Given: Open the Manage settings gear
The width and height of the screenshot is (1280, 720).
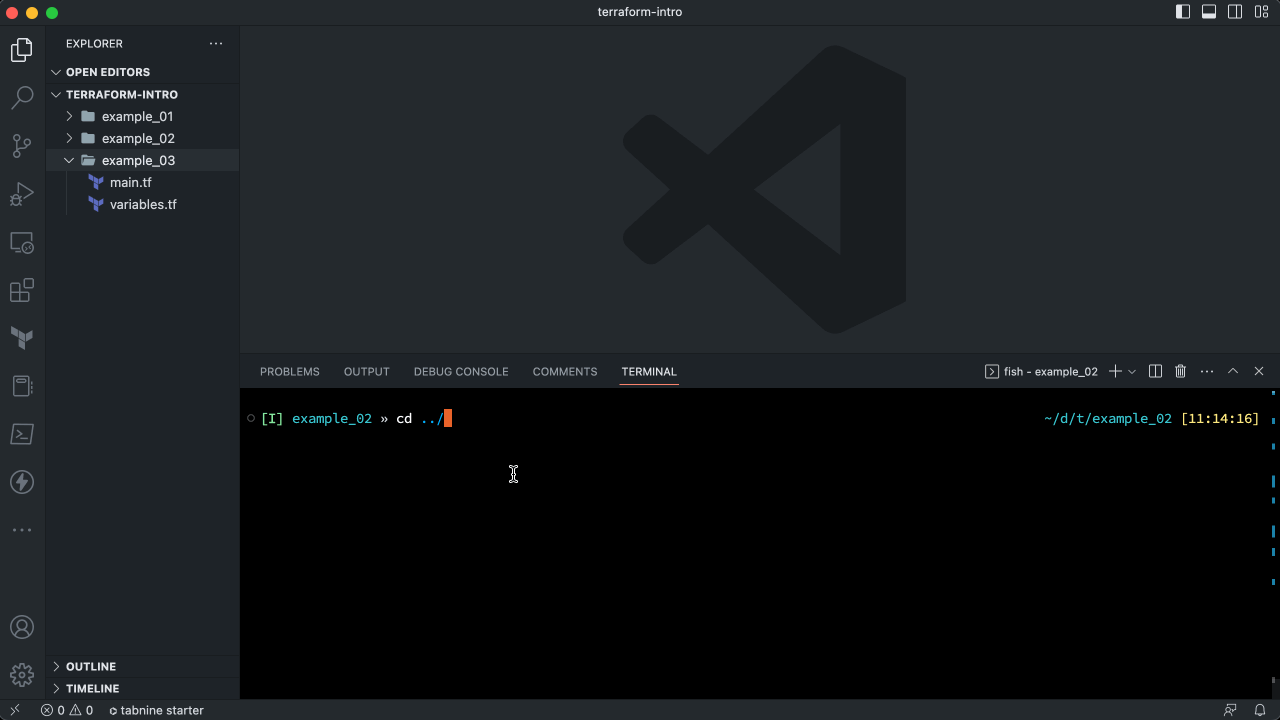Looking at the screenshot, I should click(21, 674).
